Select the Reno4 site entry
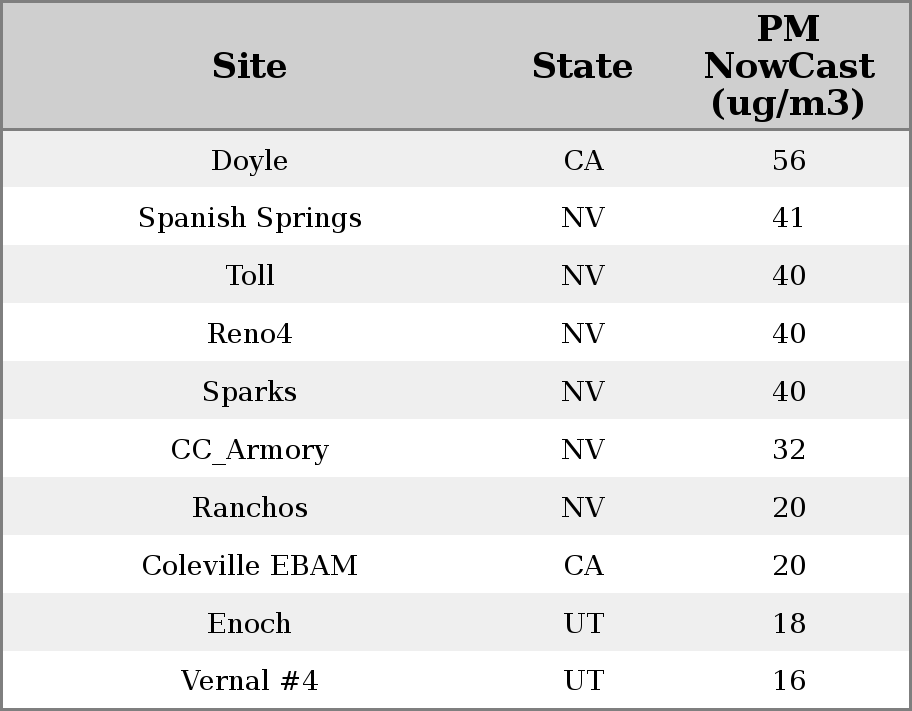The height and width of the screenshot is (711, 912). 249,334
